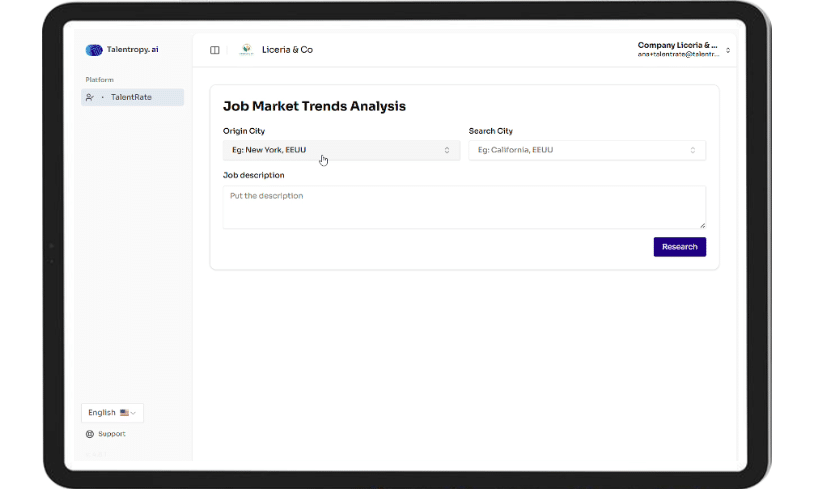Click the Research button
The image size is (815, 489).
coord(680,247)
